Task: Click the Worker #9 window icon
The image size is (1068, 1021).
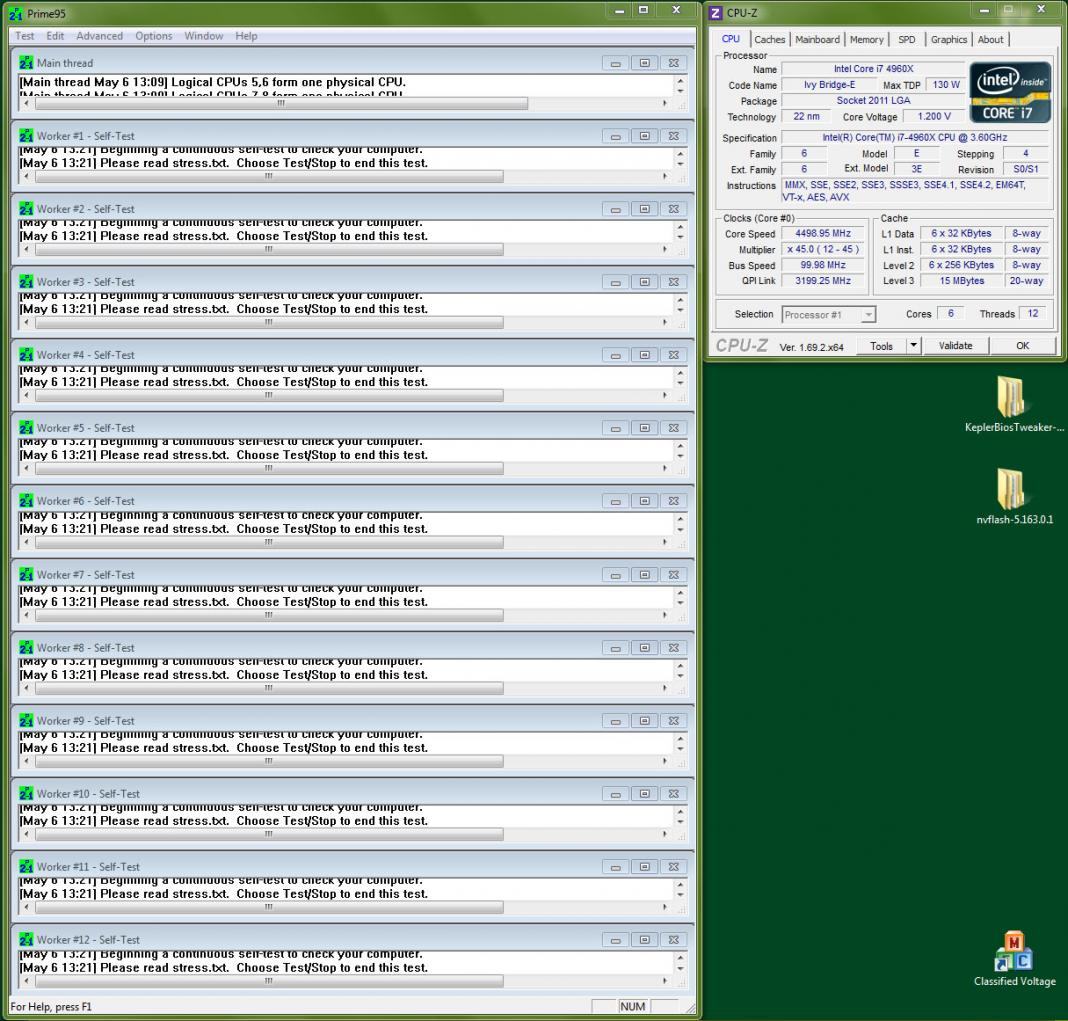Action: (26, 720)
